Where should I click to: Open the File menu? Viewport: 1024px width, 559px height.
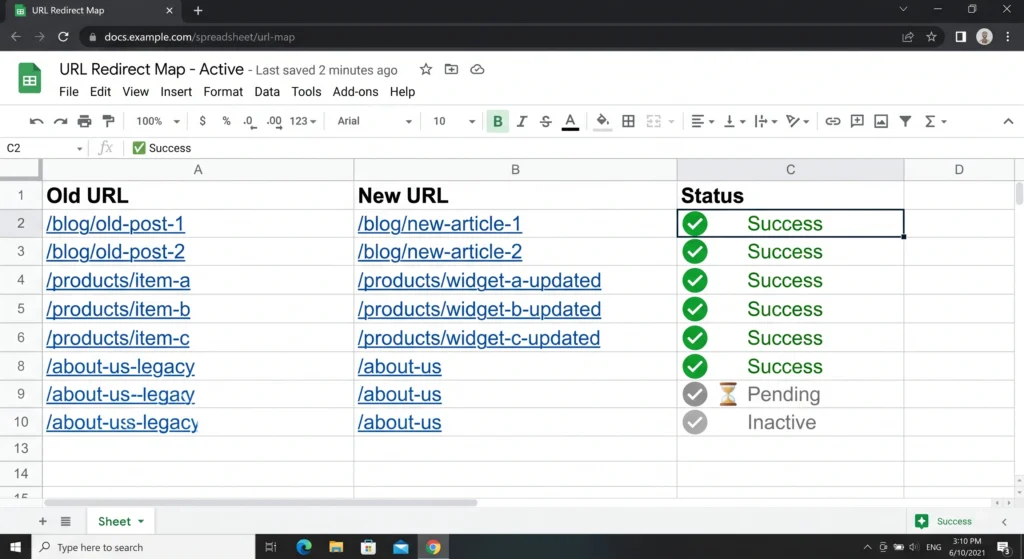(69, 91)
